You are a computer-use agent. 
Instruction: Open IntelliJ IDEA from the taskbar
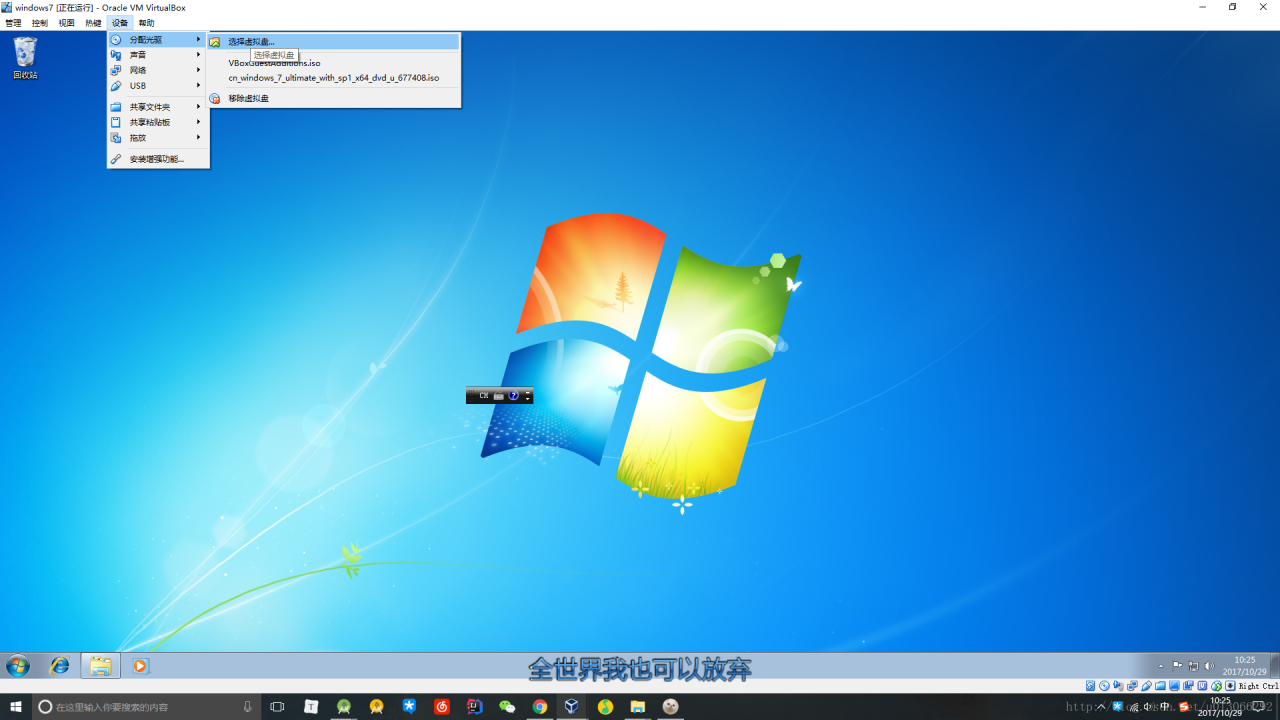click(x=475, y=707)
